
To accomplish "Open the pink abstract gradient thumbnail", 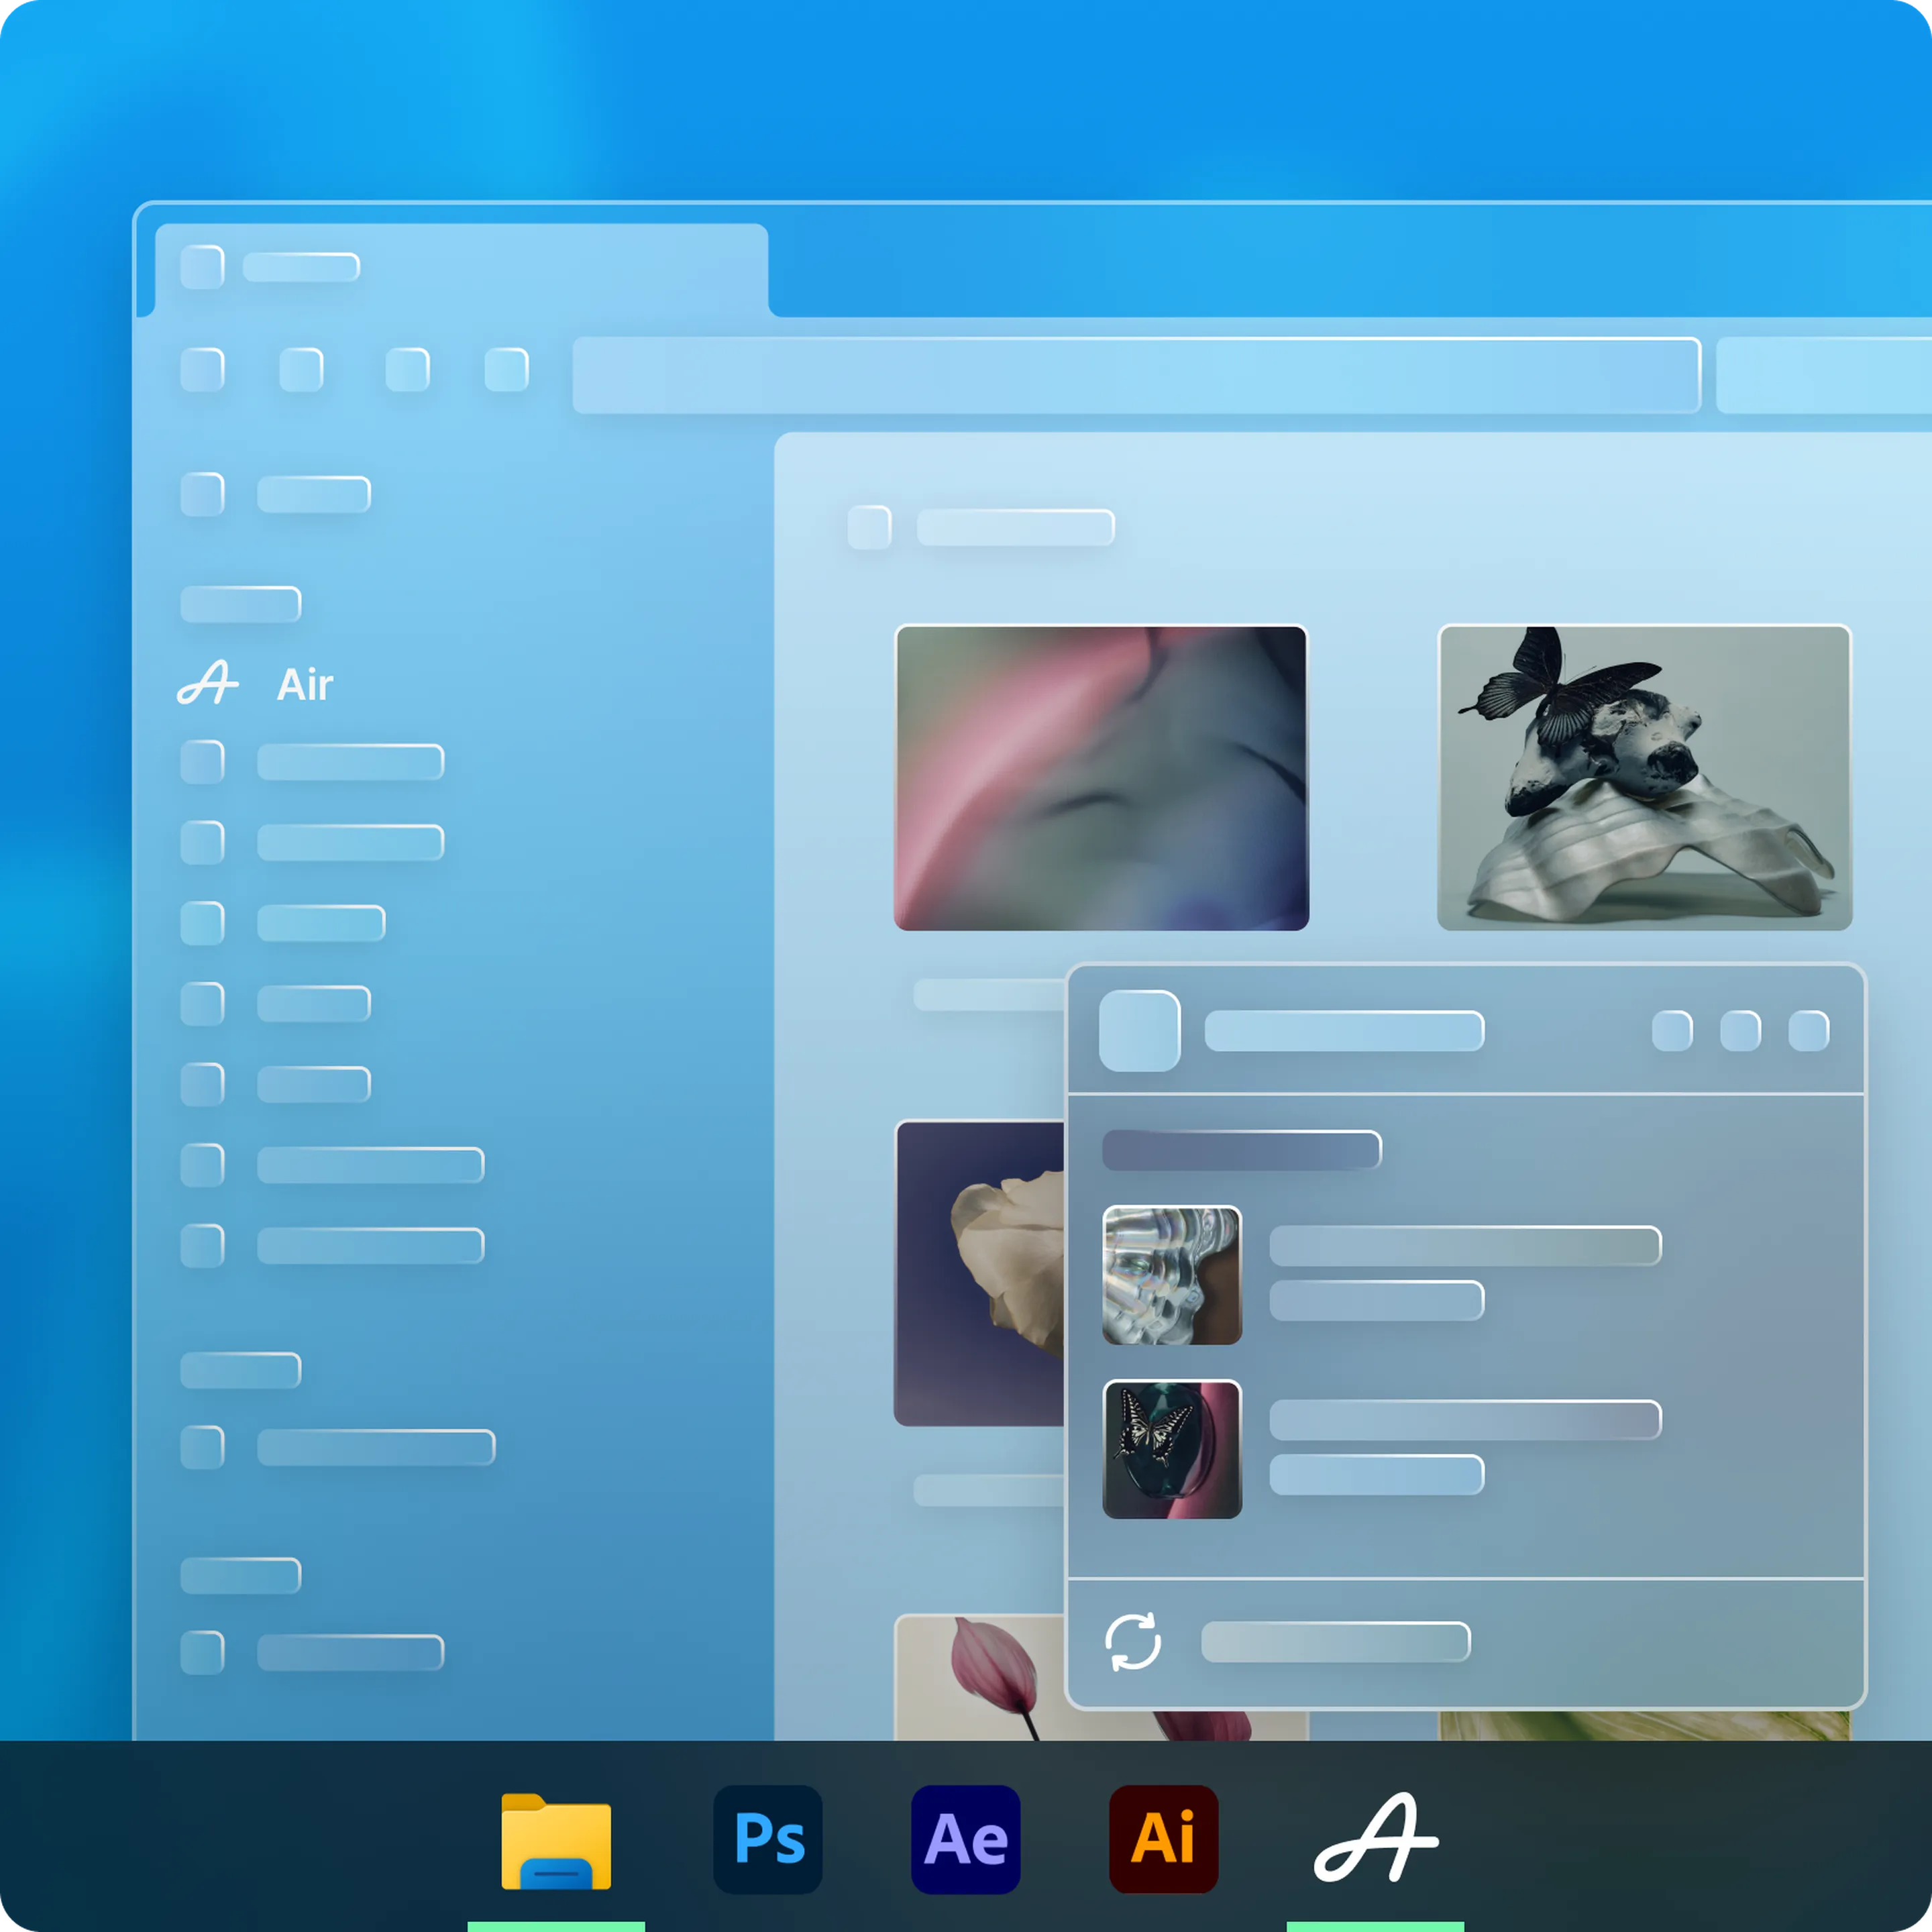I will click(1101, 778).
